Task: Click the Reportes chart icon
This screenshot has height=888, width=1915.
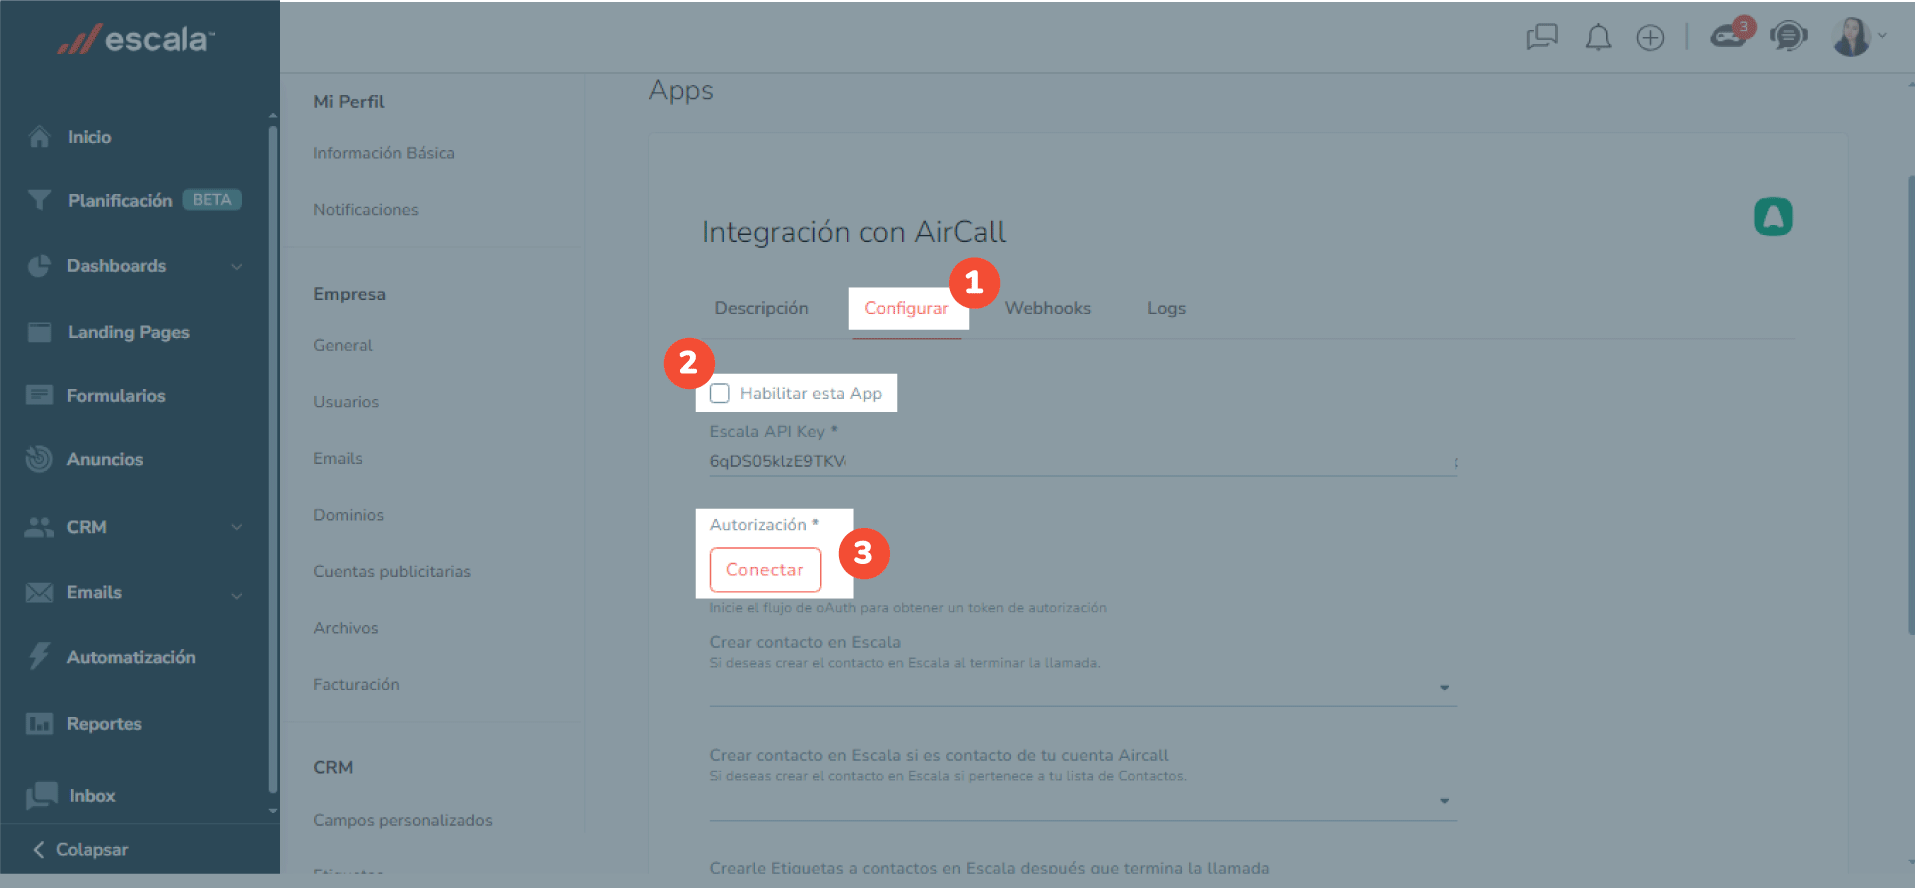Action: (39, 723)
